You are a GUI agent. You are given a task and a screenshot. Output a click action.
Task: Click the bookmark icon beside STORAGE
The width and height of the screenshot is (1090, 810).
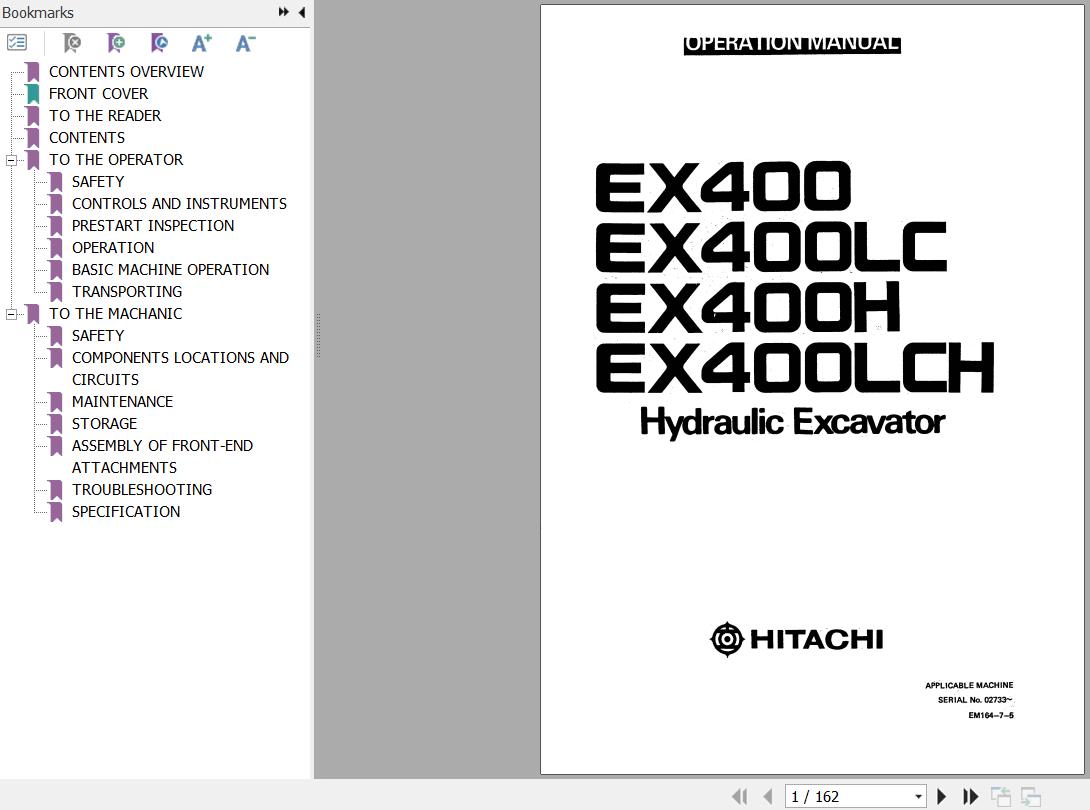(x=56, y=424)
